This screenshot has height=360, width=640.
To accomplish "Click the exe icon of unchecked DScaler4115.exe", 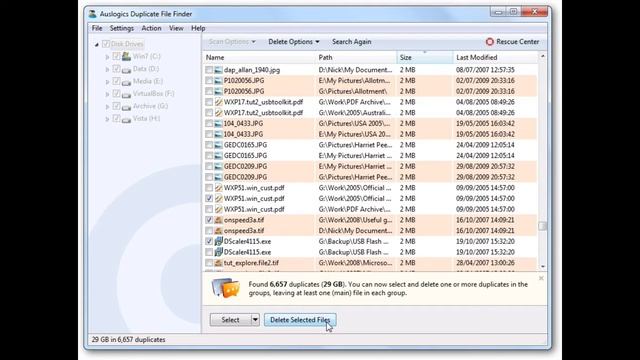I will (x=218, y=252).
